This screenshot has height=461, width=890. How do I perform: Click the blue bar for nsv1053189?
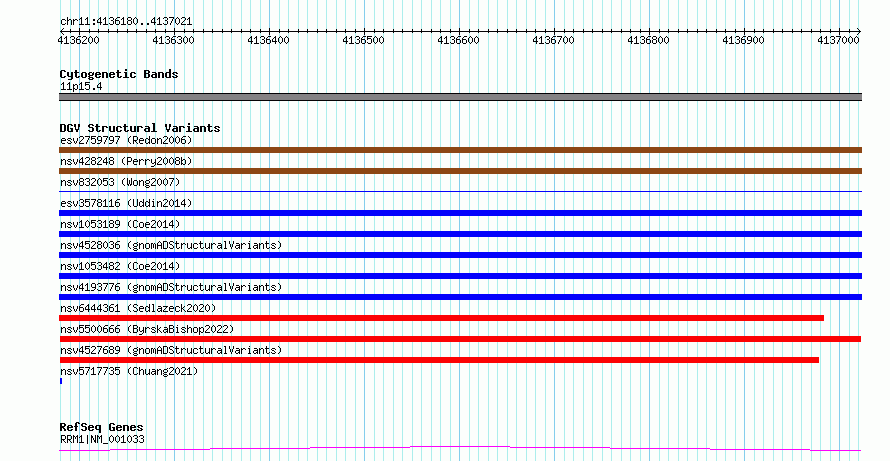click(460, 234)
